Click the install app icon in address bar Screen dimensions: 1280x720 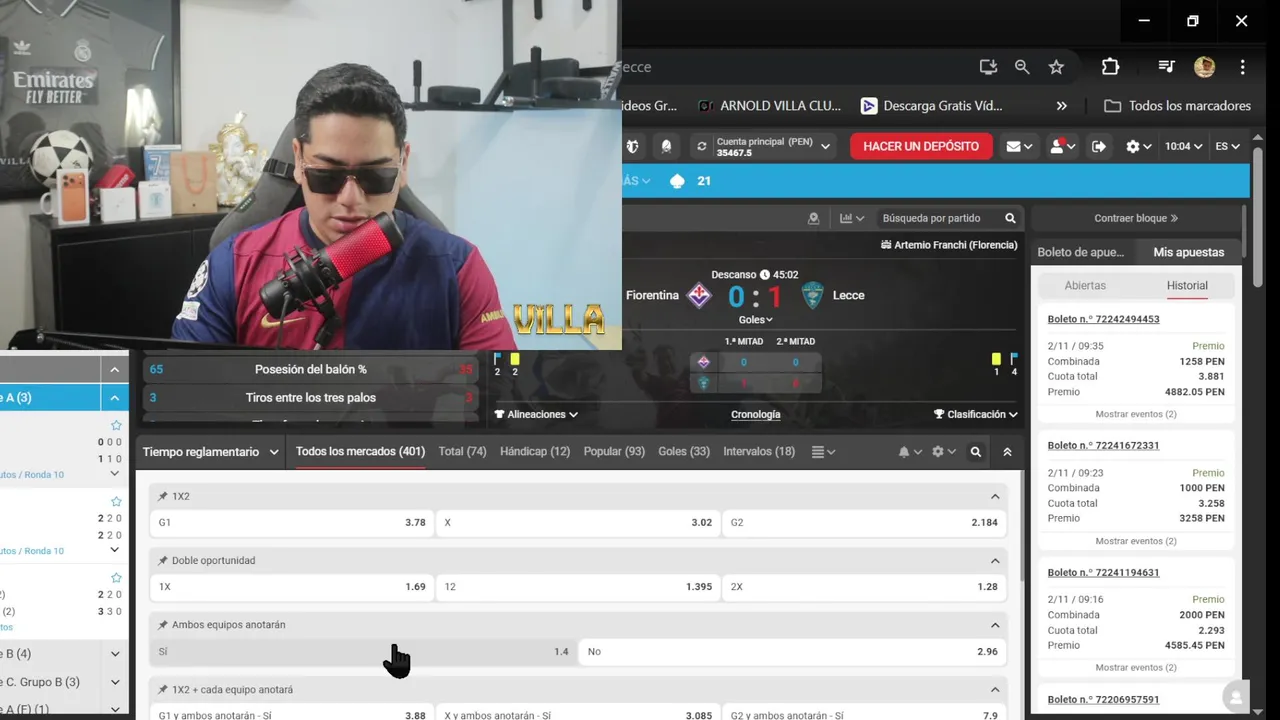click(x=988, y=67)
